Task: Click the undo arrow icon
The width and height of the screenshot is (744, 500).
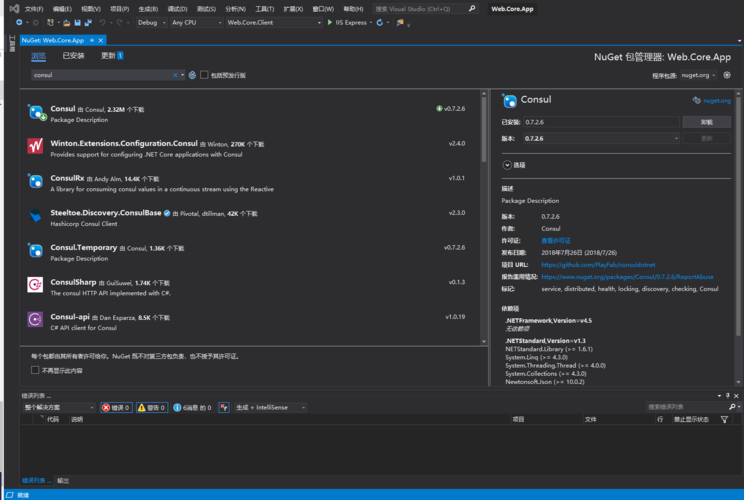Action: [x=102, y=22]
